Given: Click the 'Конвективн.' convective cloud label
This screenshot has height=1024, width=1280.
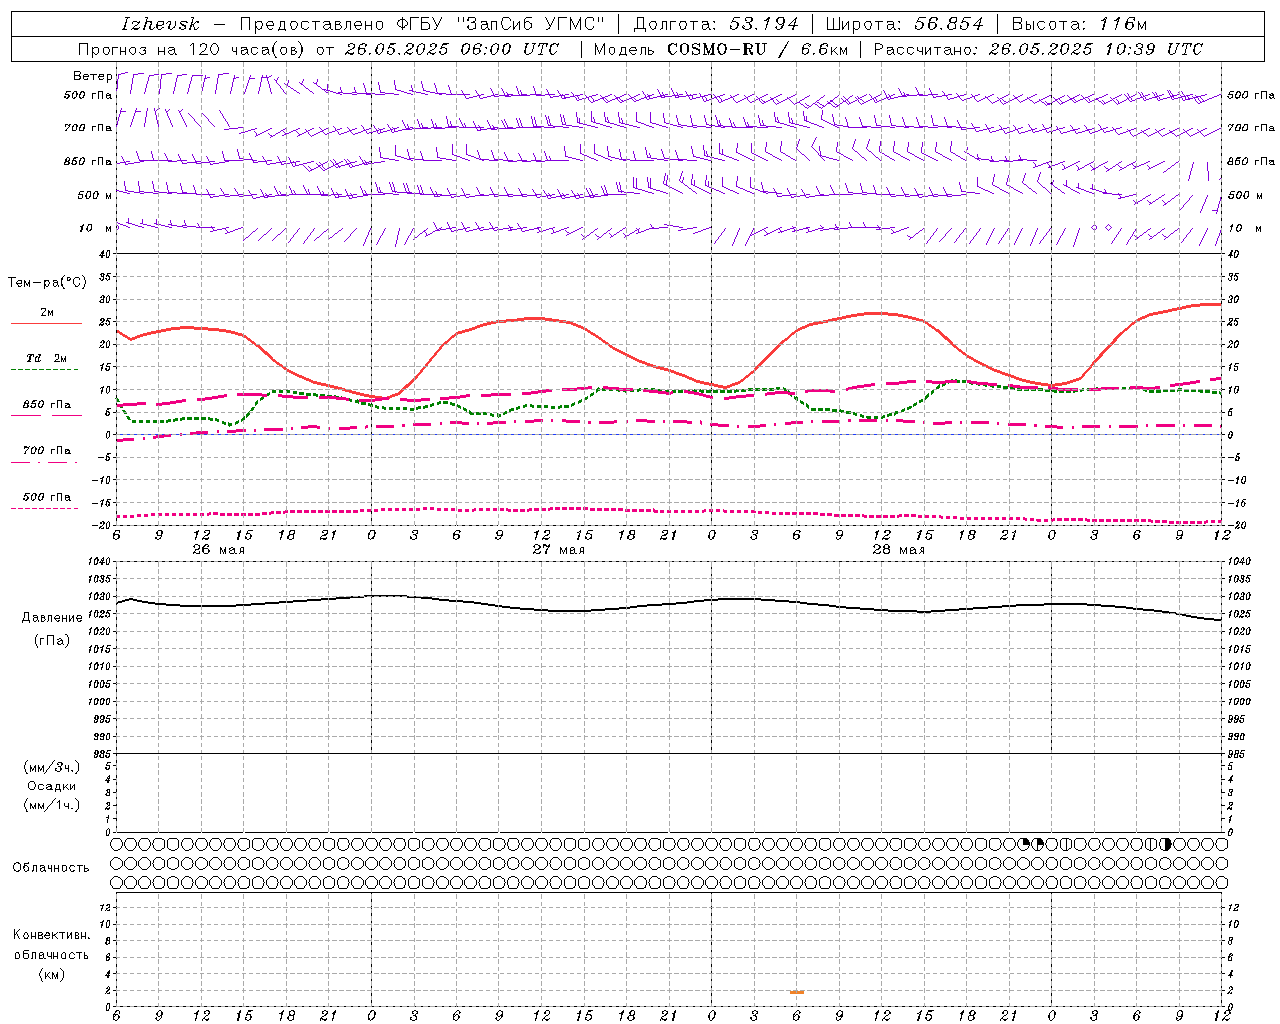Looking at the screenshot, I should click(x=51, y=935).
